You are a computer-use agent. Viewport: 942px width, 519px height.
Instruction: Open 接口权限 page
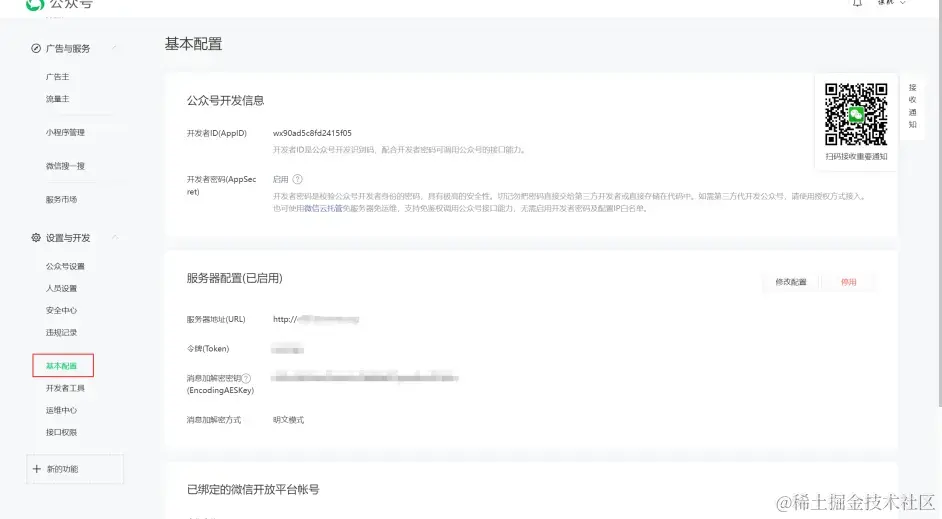point(61,432)
